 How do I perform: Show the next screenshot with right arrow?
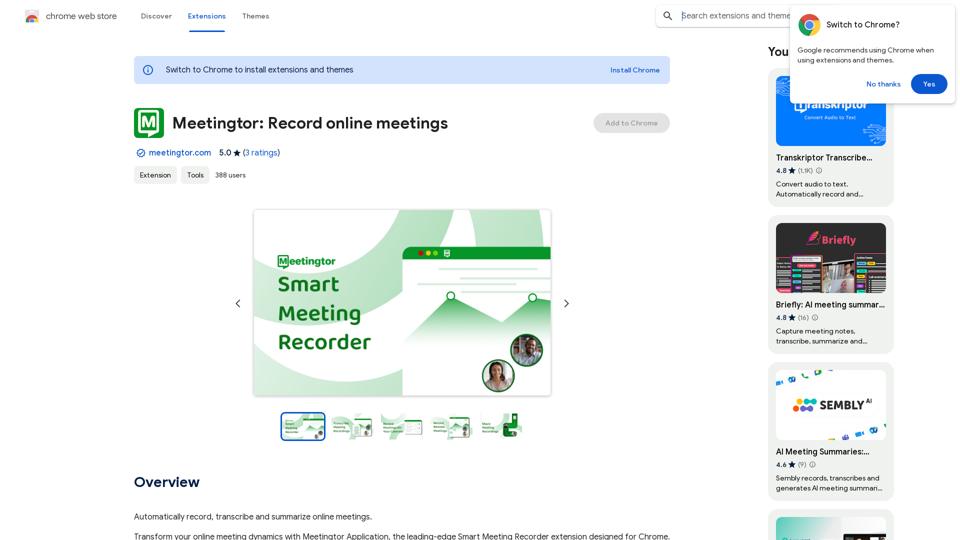click(x=566, y=304)
